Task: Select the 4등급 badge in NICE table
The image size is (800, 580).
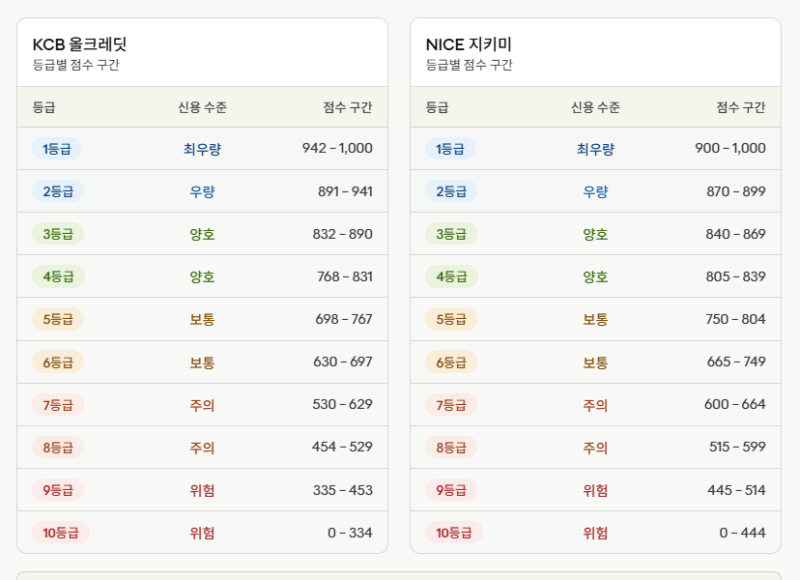Action: tap(452, 276)
